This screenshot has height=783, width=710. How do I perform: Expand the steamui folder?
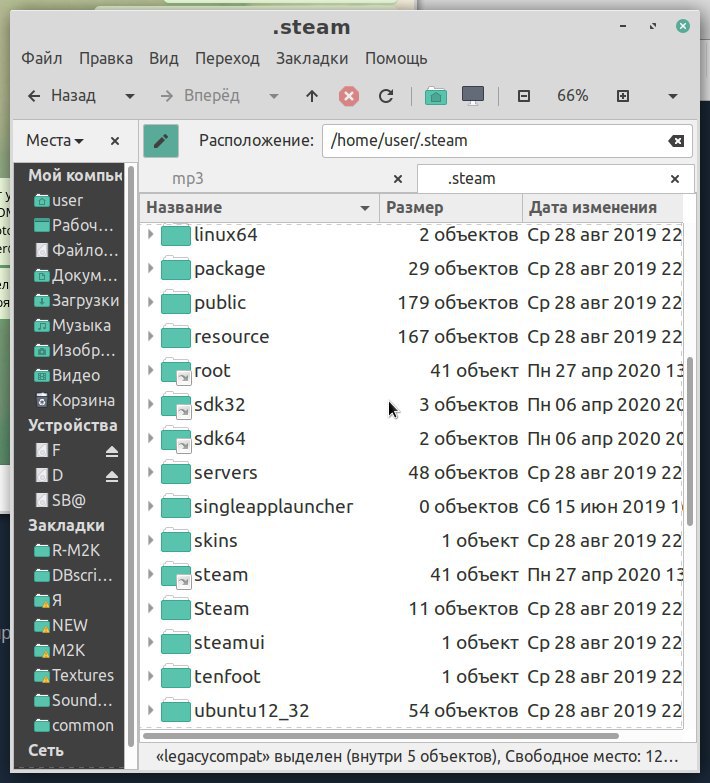tap(150, 642)
